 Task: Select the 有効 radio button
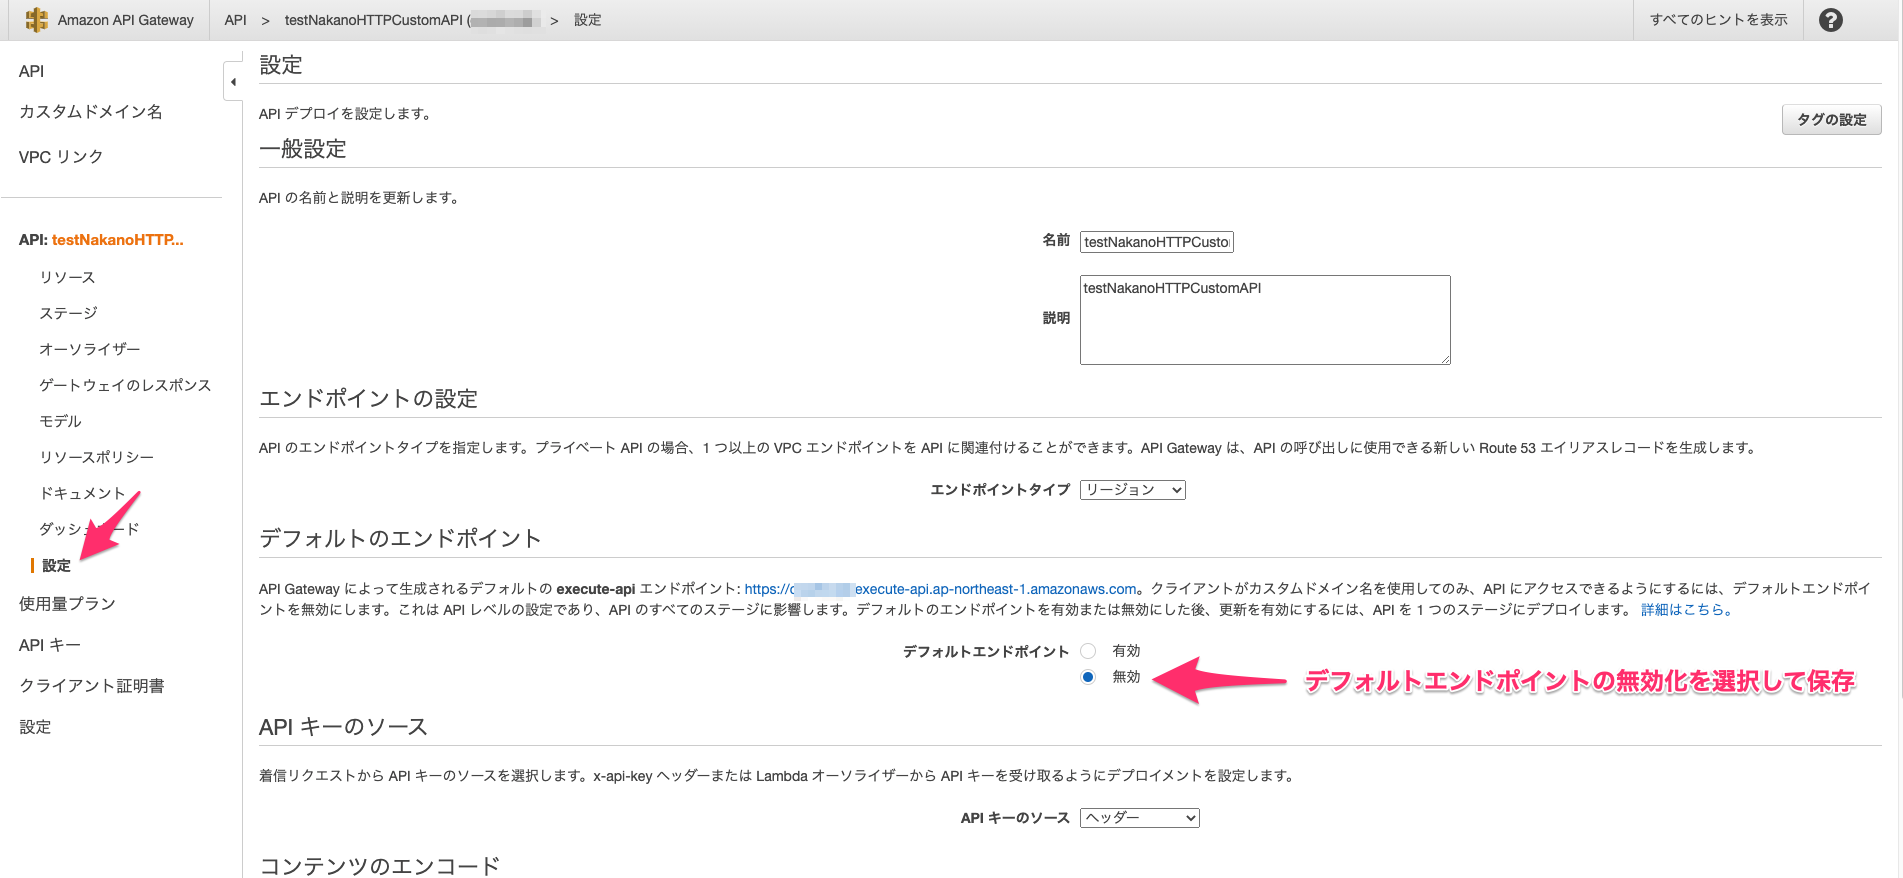1088,651
